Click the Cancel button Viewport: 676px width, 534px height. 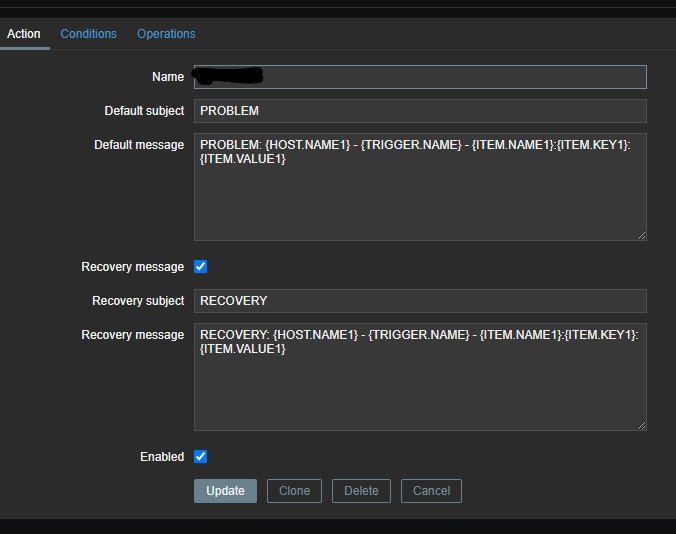431,491
